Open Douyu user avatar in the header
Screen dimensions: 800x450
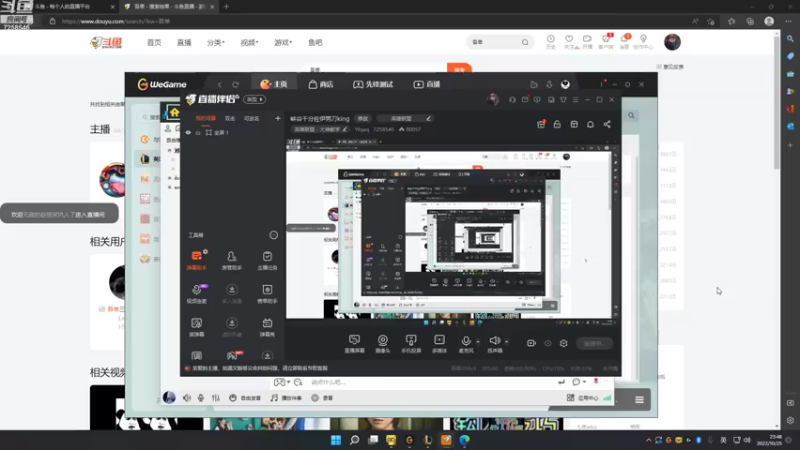[672, 42]
